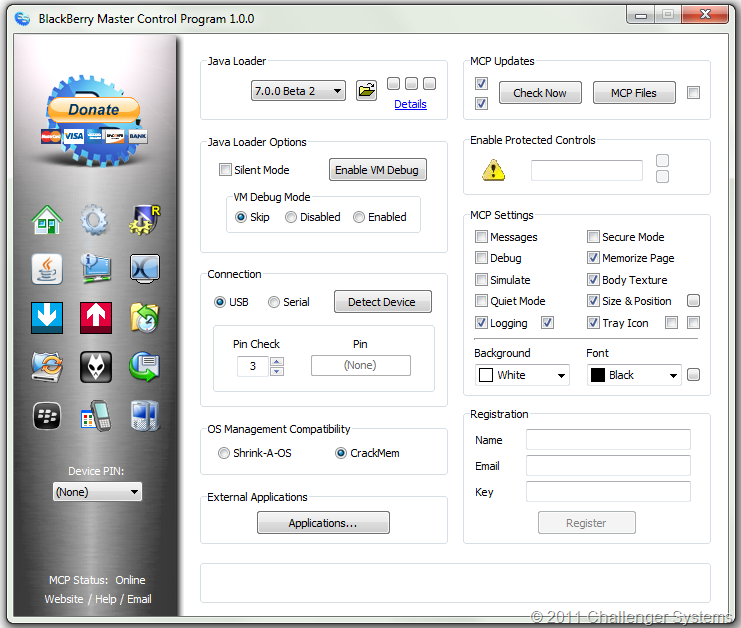Open the Font color dropdown
The width and height of the screenshot is (741, 628).
pos(634,375)
